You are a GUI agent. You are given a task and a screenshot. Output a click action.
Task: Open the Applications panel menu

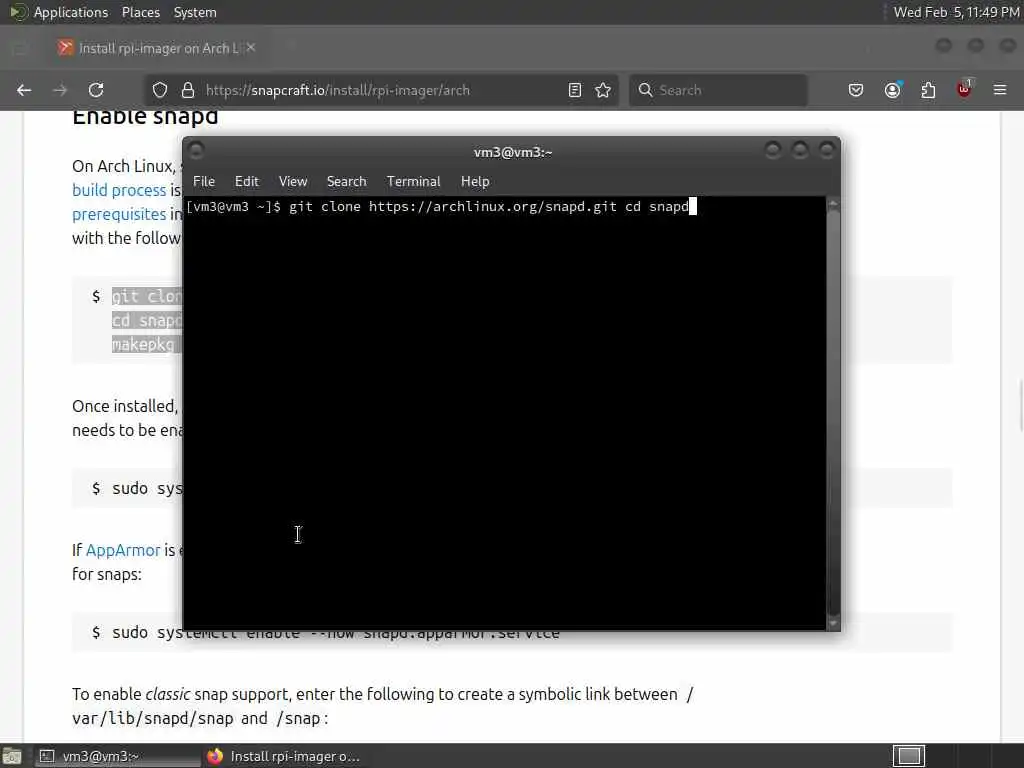(x=71, y=12)
